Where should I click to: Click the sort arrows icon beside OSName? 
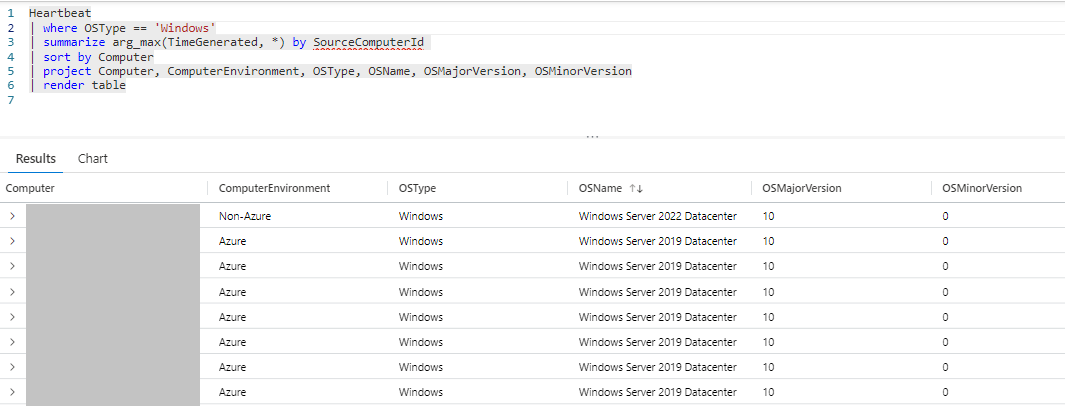coord(636,188)
